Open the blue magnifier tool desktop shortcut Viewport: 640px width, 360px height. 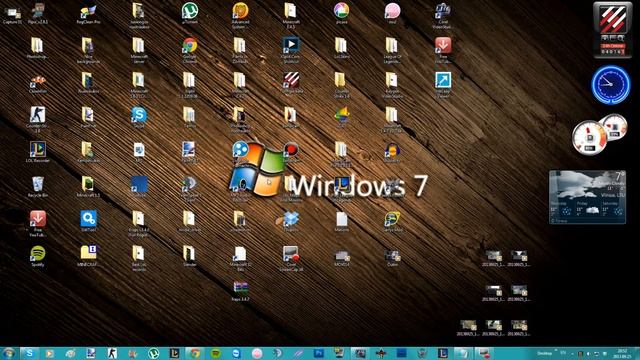pos(88,221)
